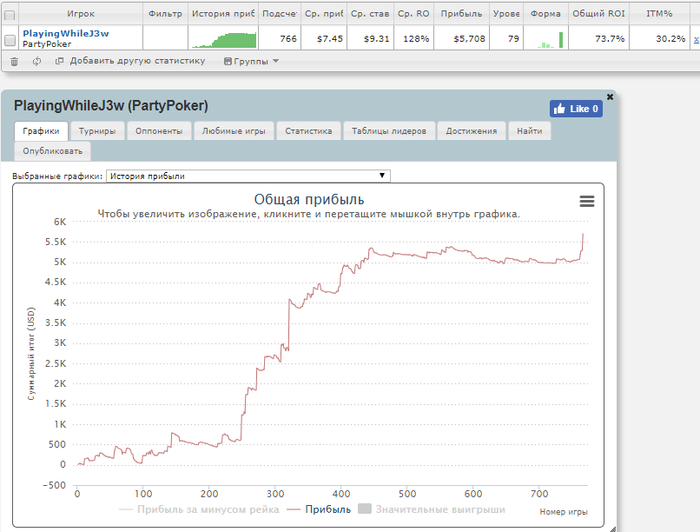Click the 73.7% total ROI cell
This screenshot has height=532, width=700.
599,38
